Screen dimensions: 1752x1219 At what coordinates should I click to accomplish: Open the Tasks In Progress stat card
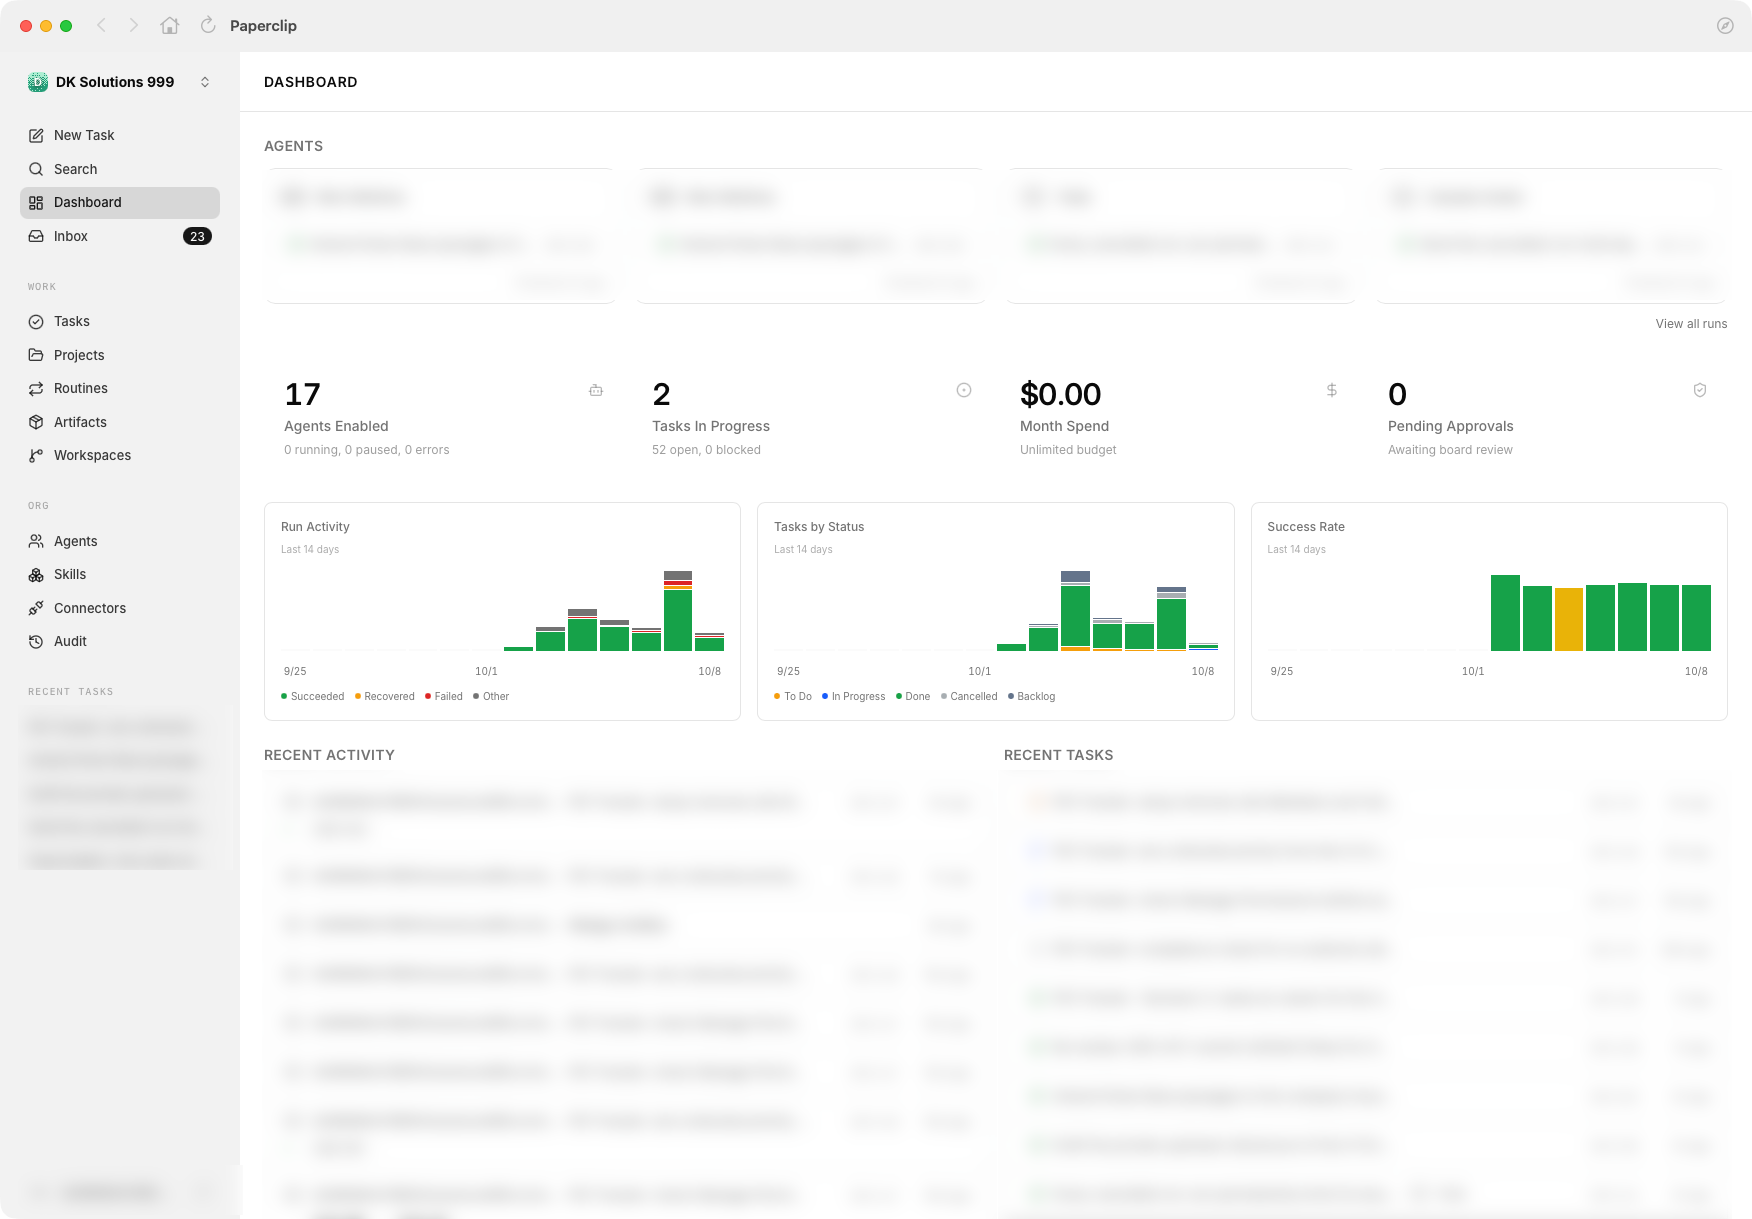point(812,419)
